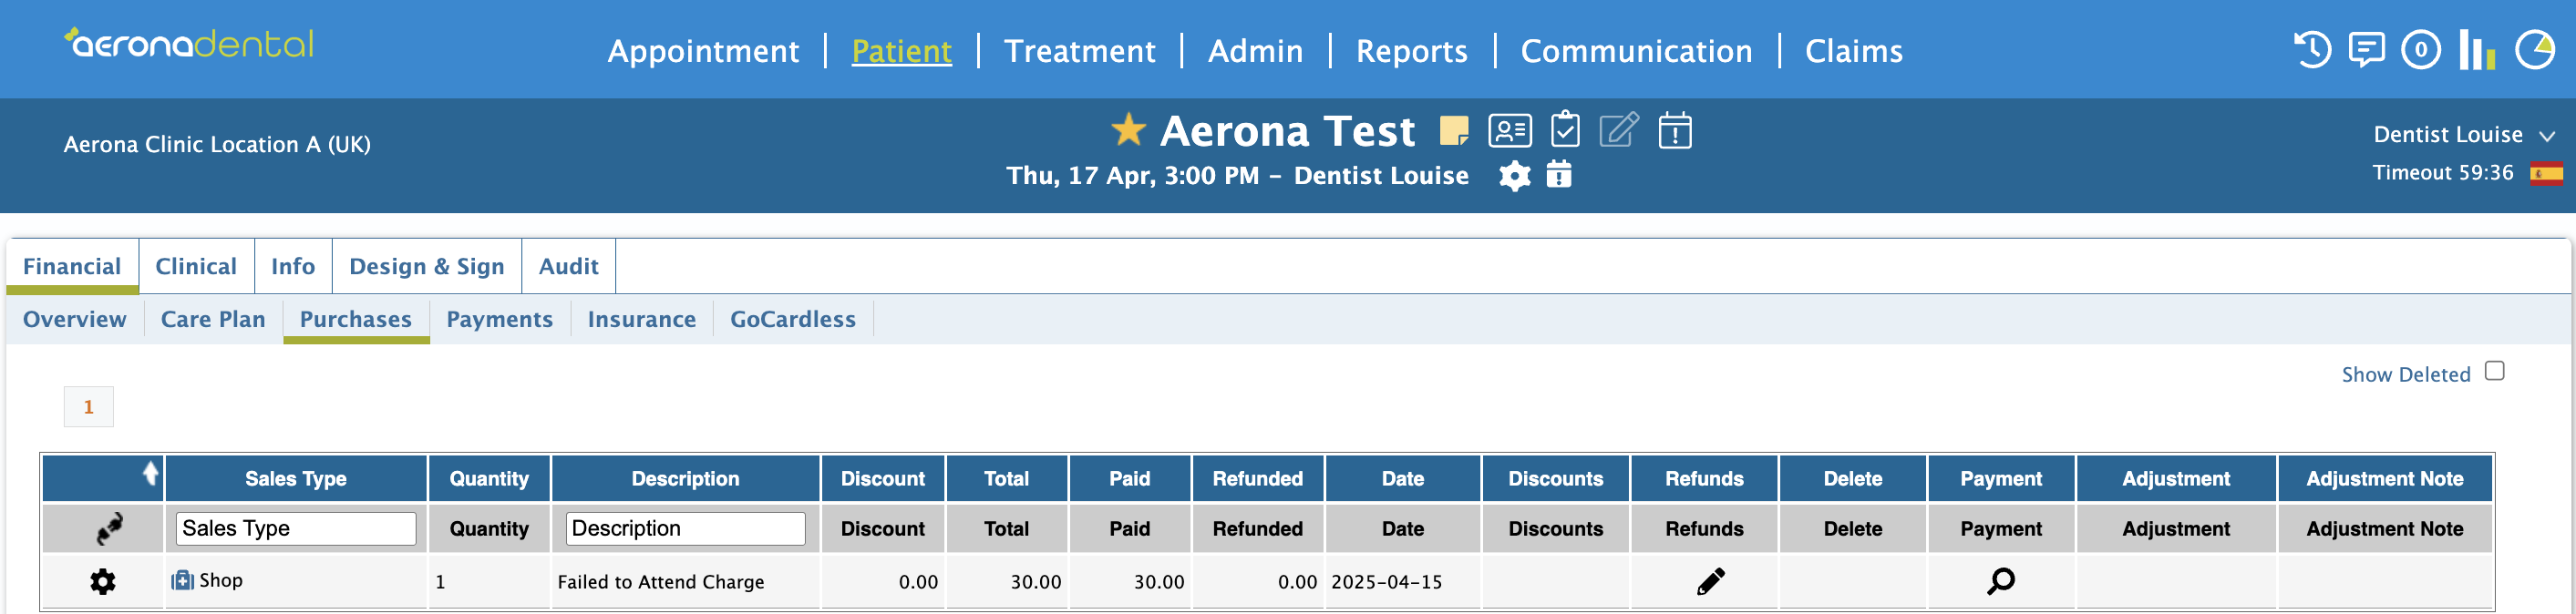Screen dimensions: 2576x614
Task: Go to page 1 of purchases
Action: click(89, 407)
